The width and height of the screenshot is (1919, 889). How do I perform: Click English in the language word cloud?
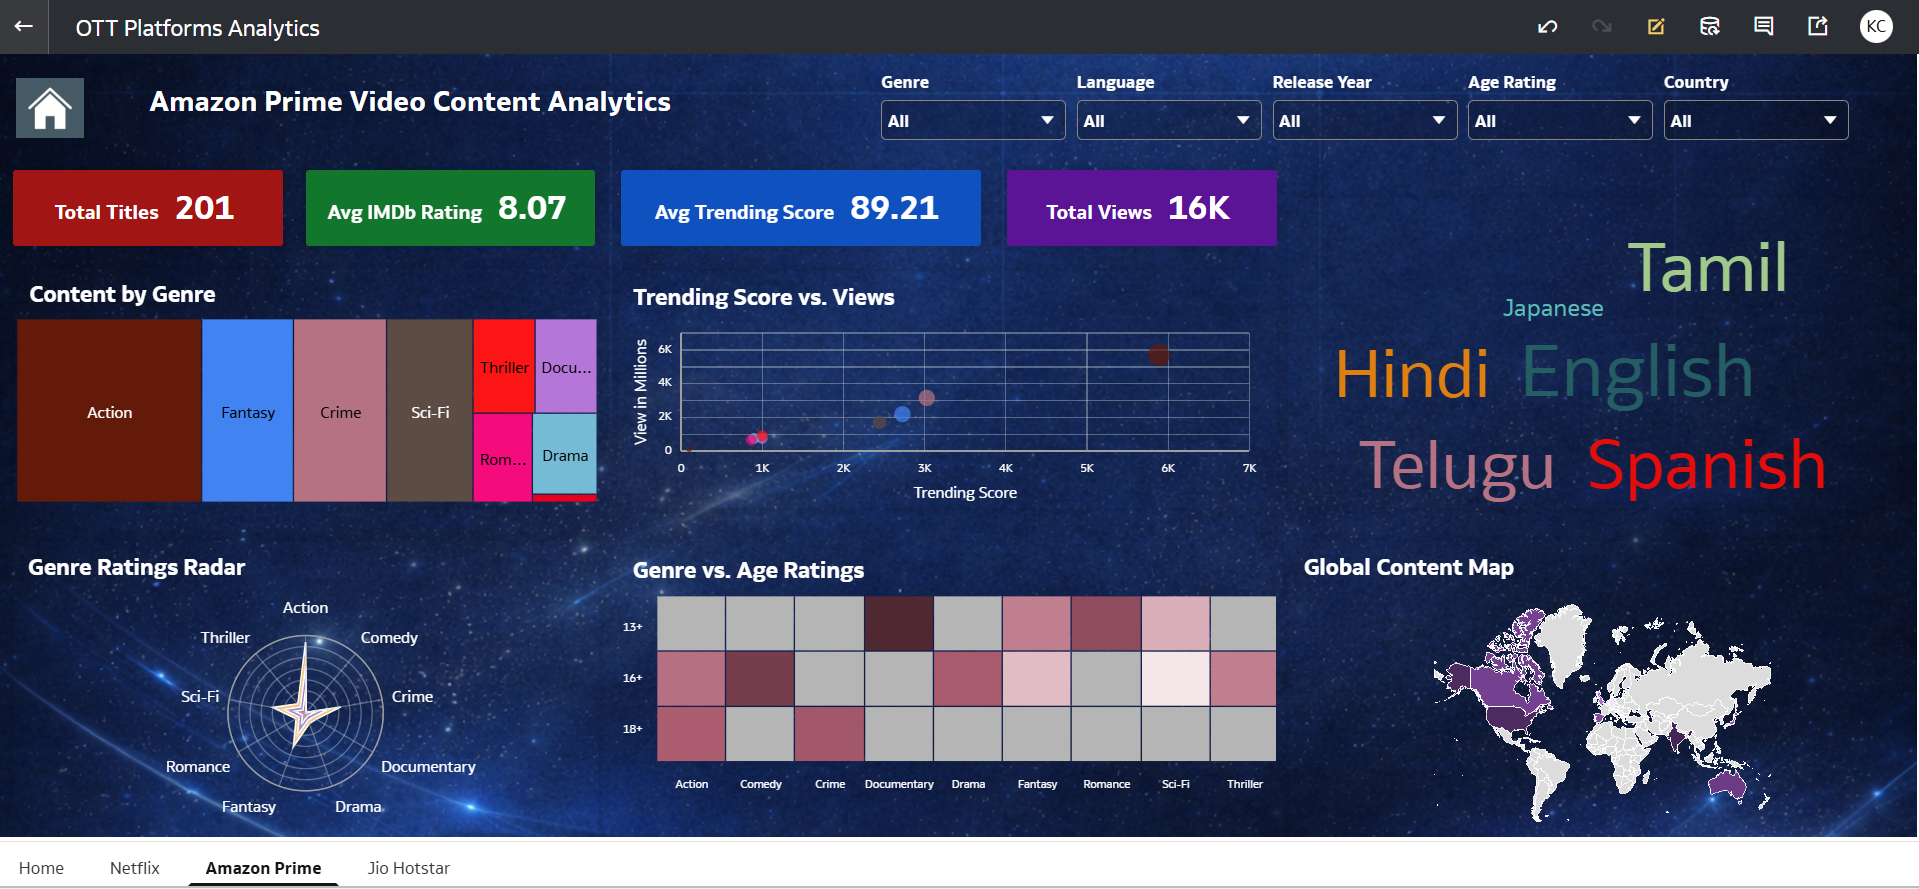(x=1637, y=373)
